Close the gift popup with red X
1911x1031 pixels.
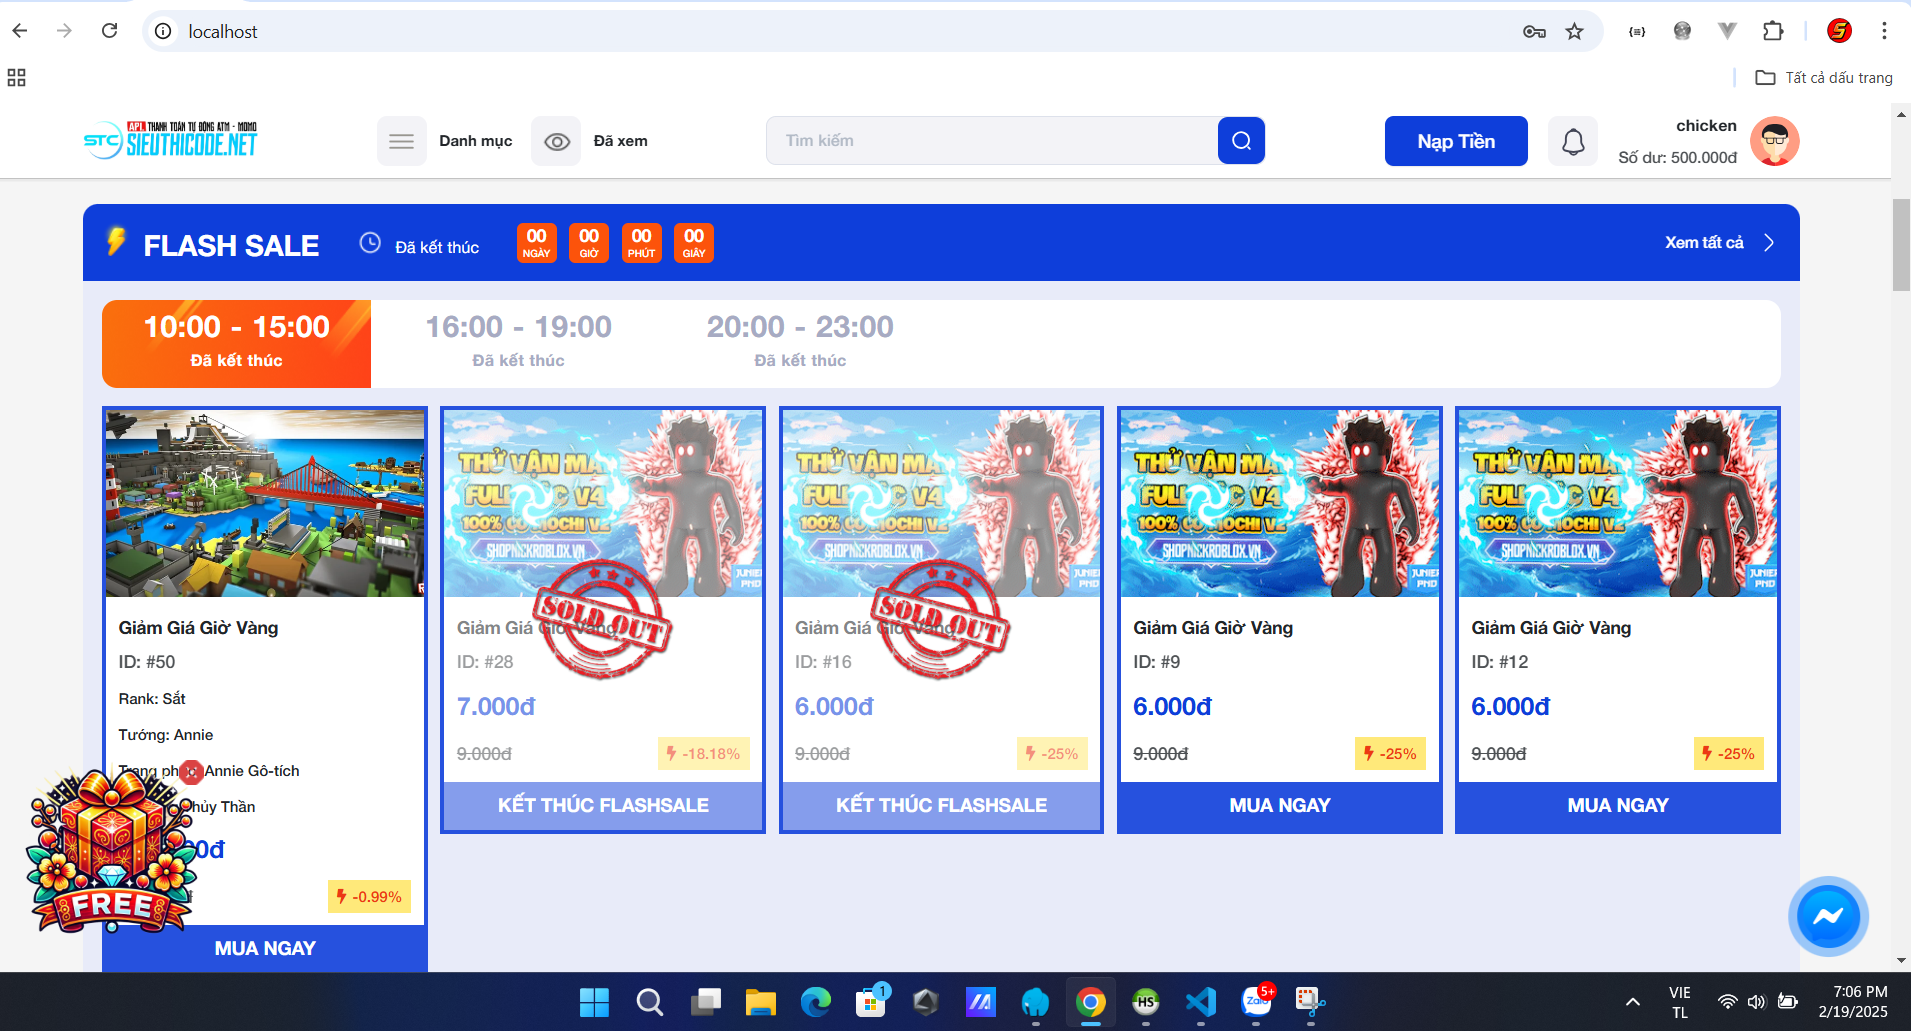click(191, 772)
